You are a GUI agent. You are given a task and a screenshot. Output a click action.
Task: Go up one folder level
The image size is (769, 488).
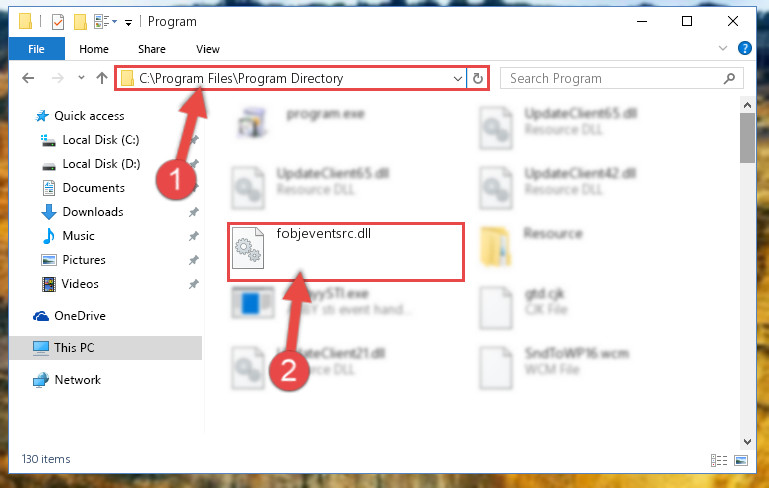[102, 78]
